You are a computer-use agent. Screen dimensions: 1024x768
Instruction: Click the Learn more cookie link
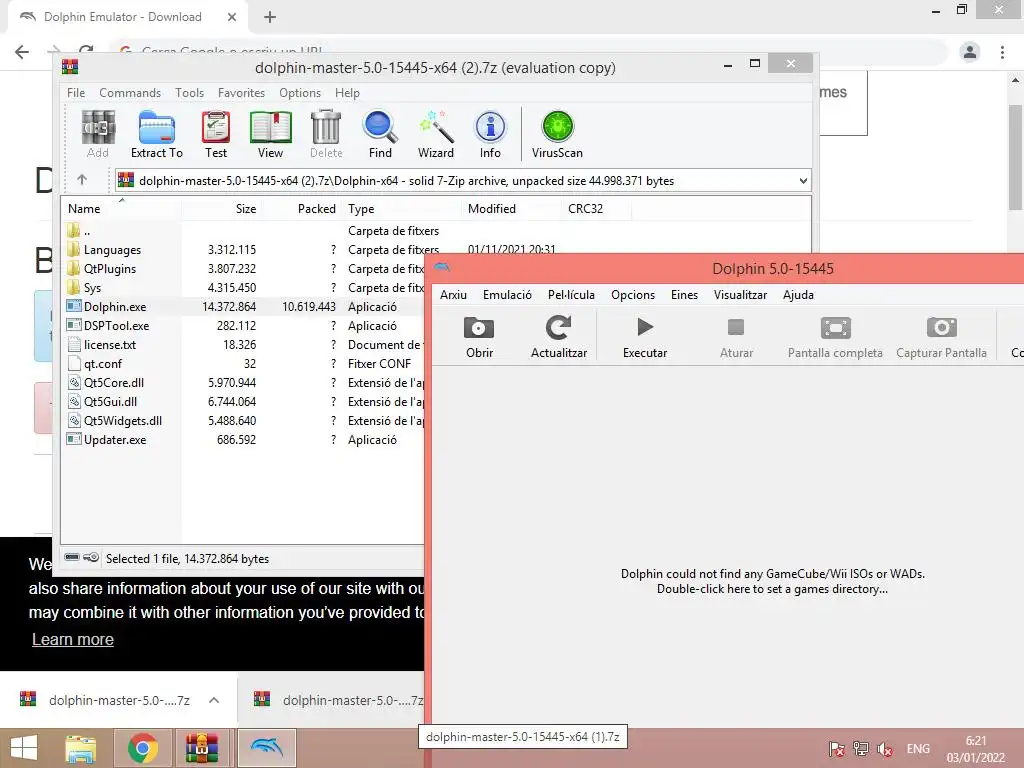tap(73, 639)
